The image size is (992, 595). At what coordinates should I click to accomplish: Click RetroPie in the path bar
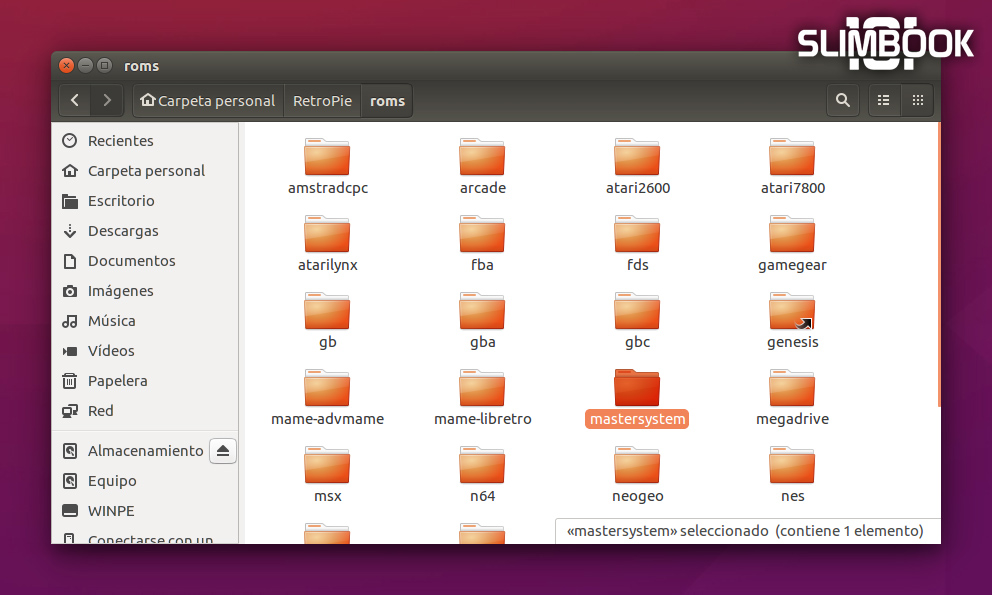[x=323, y=100]
